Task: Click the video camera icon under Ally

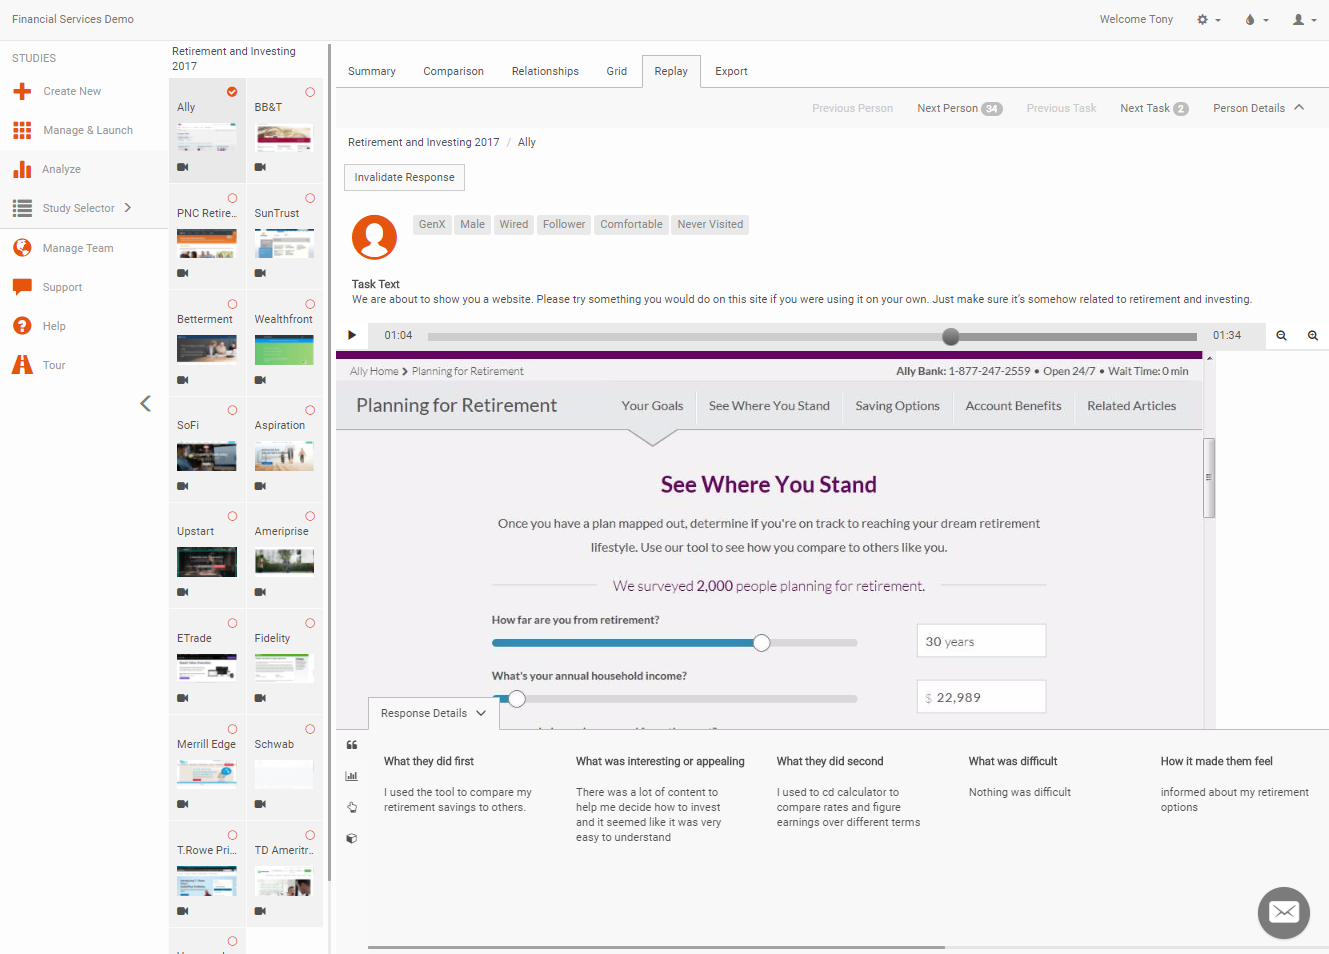Action: [183, 167]
